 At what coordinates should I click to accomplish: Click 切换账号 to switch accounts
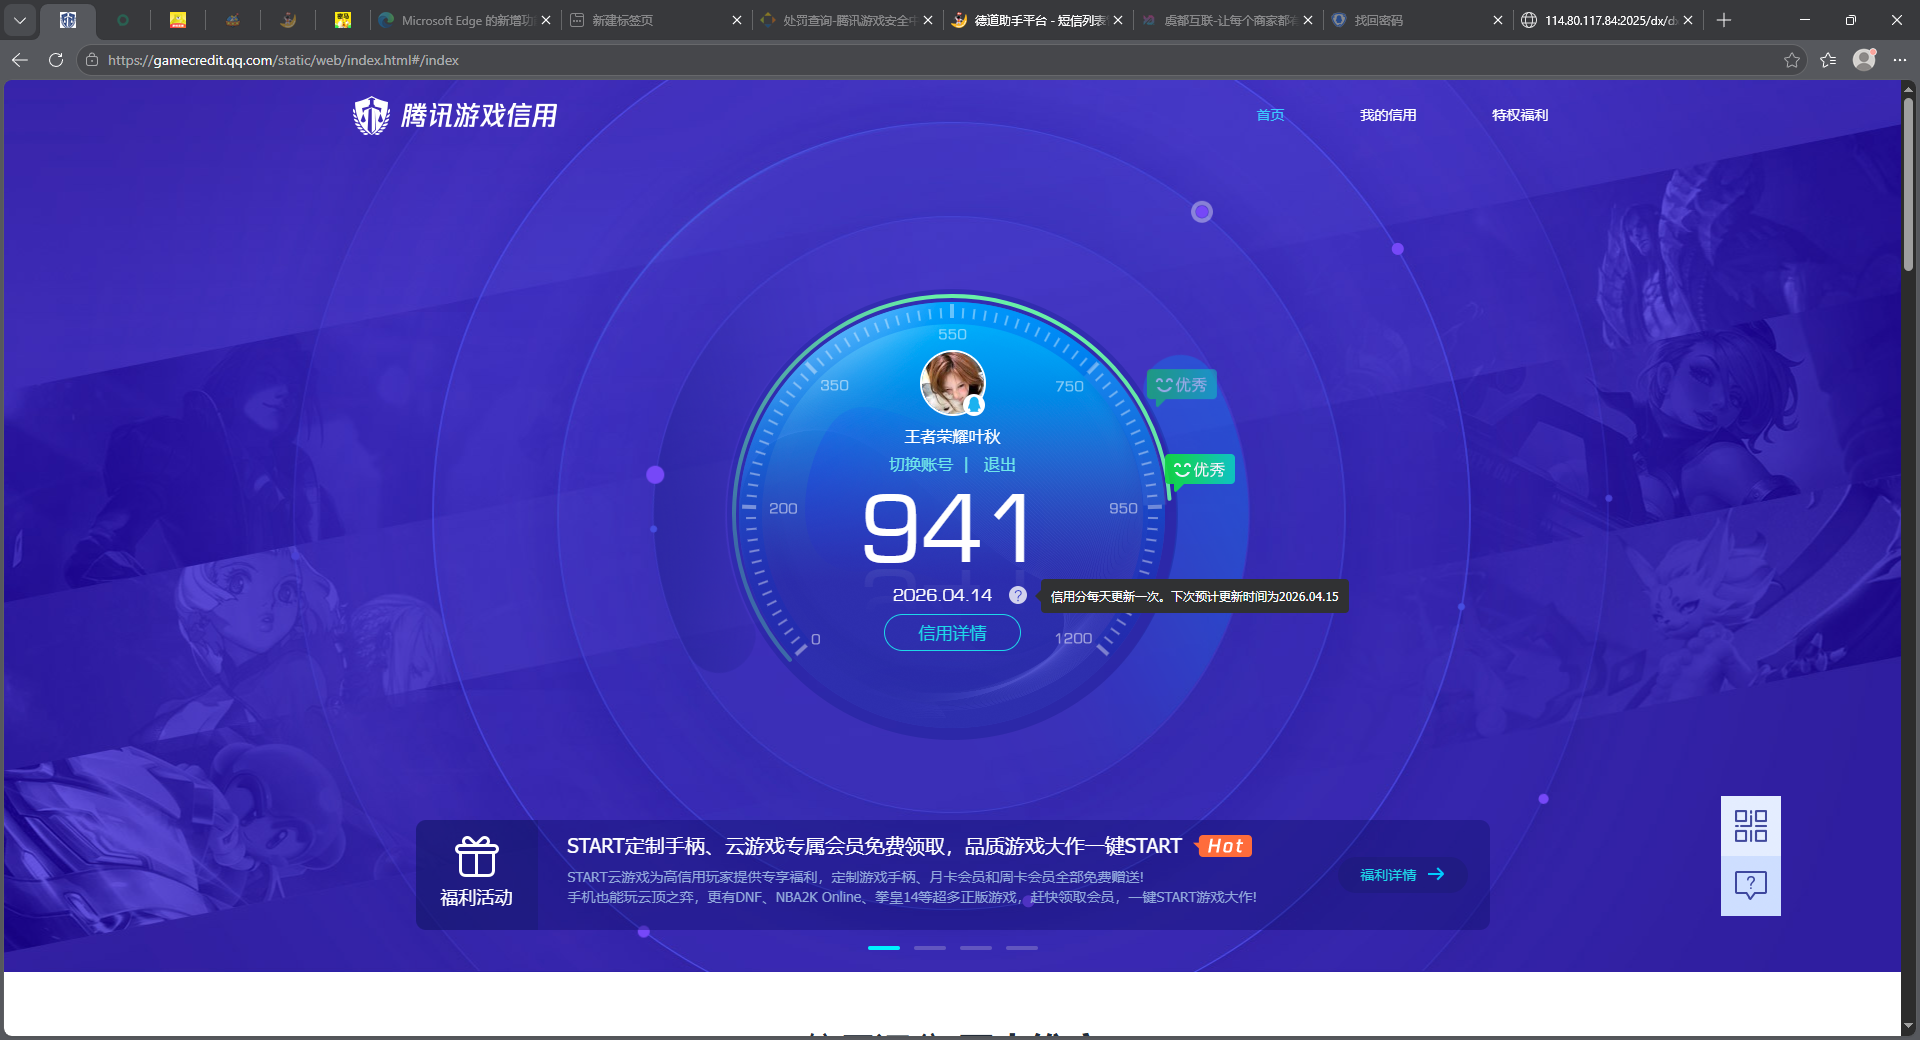[921, 464]
